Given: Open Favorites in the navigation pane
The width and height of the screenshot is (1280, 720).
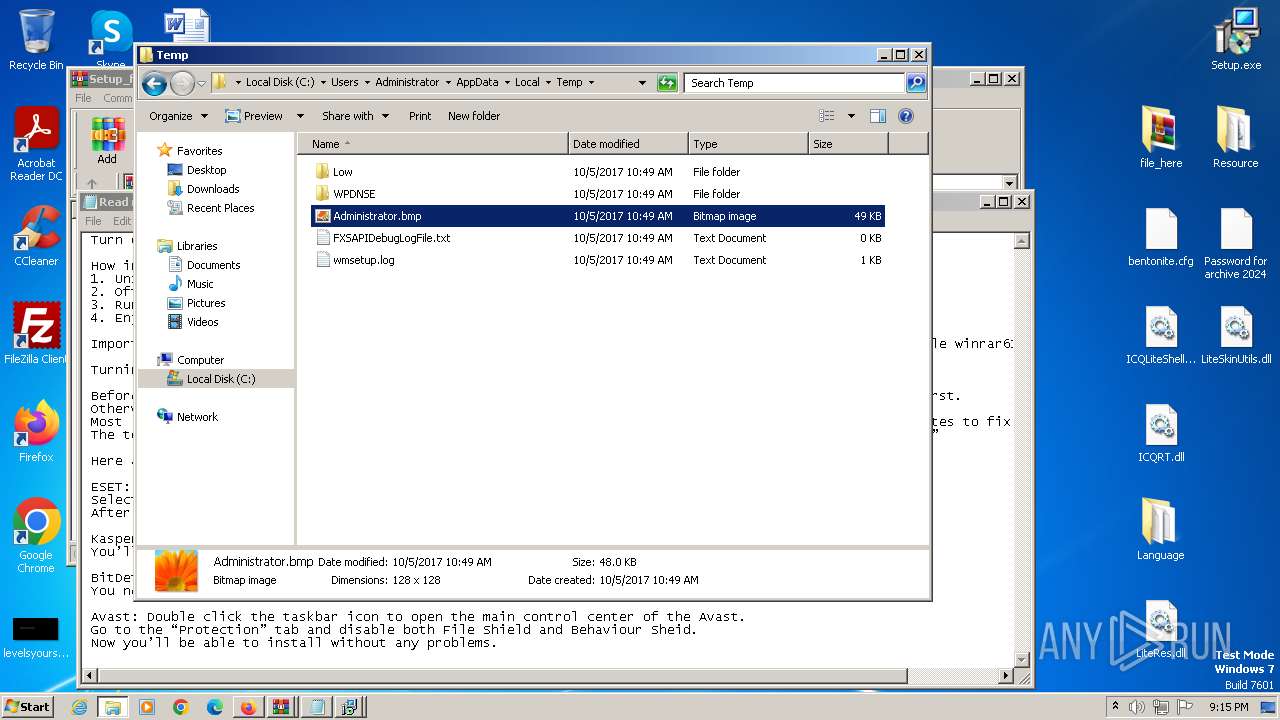Looking at the screenshot, I should coord(199,151).
